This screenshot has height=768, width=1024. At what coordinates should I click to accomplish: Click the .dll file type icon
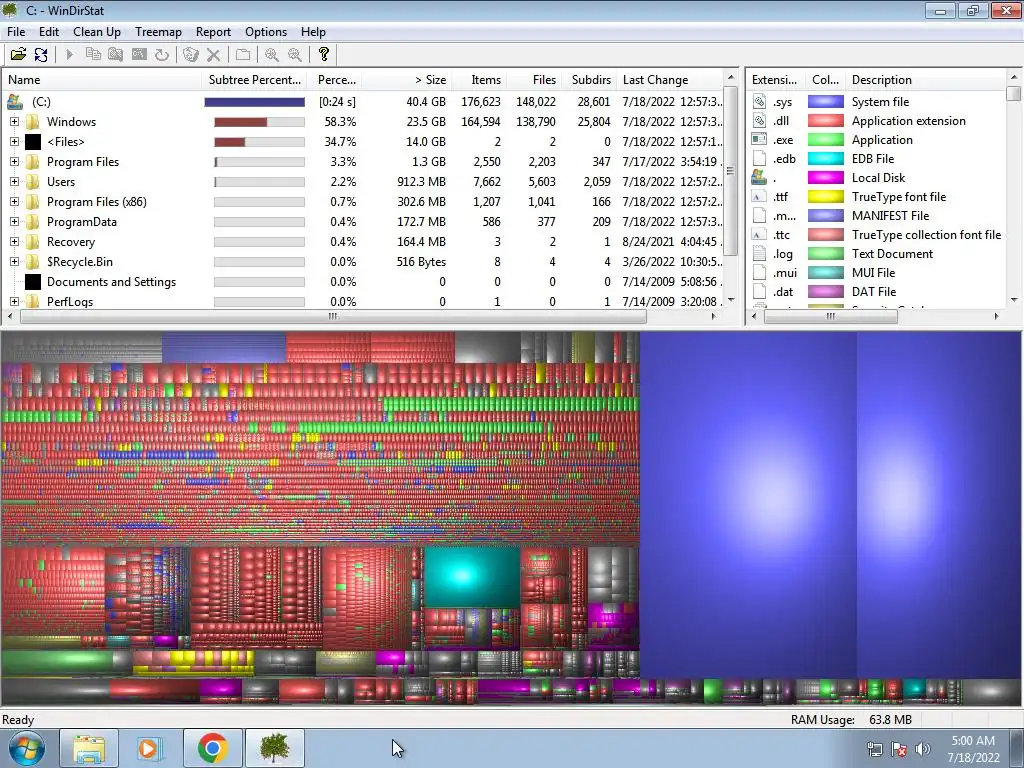tap(760, 121)
